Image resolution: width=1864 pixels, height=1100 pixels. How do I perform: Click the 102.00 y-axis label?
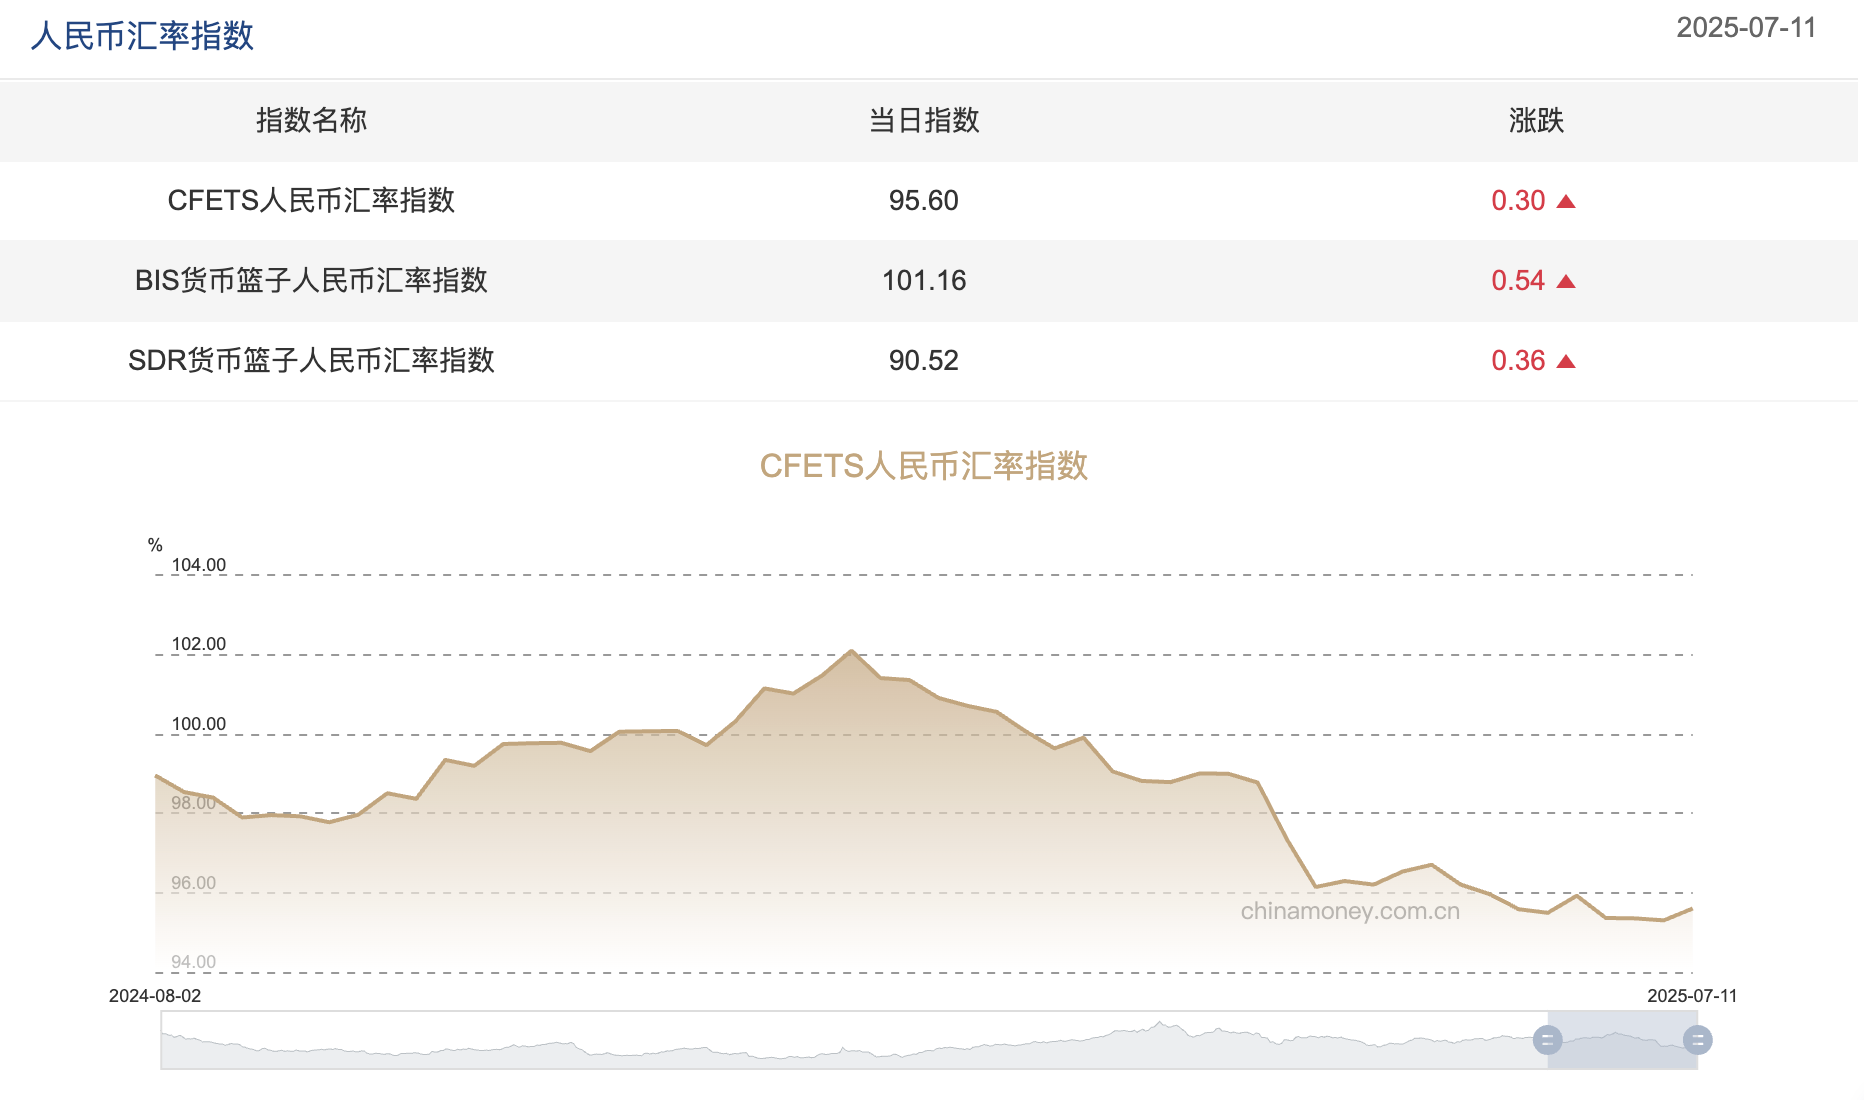pyautogui.click(x=198, y=644)
